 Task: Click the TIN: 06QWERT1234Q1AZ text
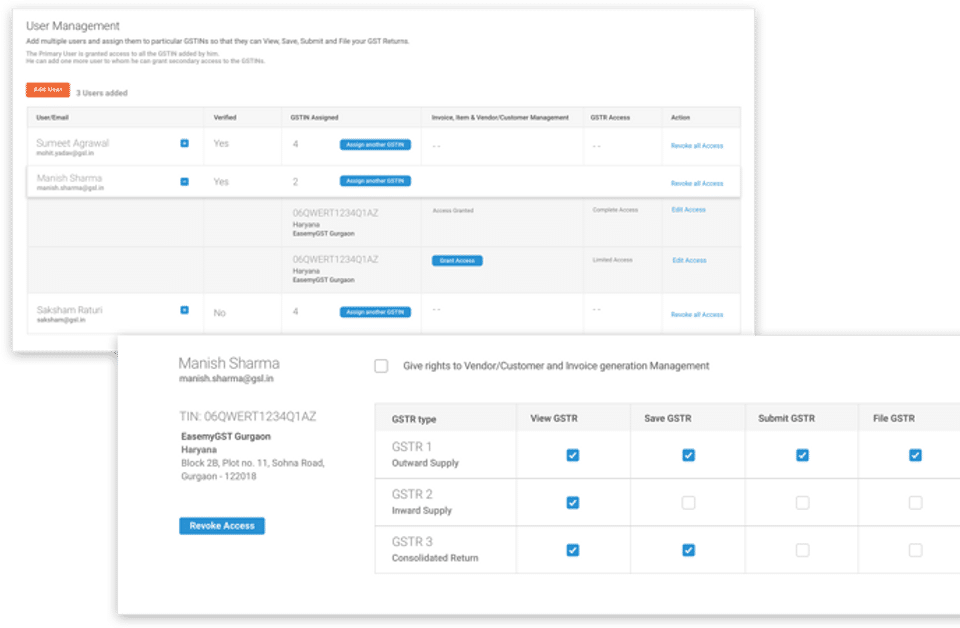pos(247,417)
